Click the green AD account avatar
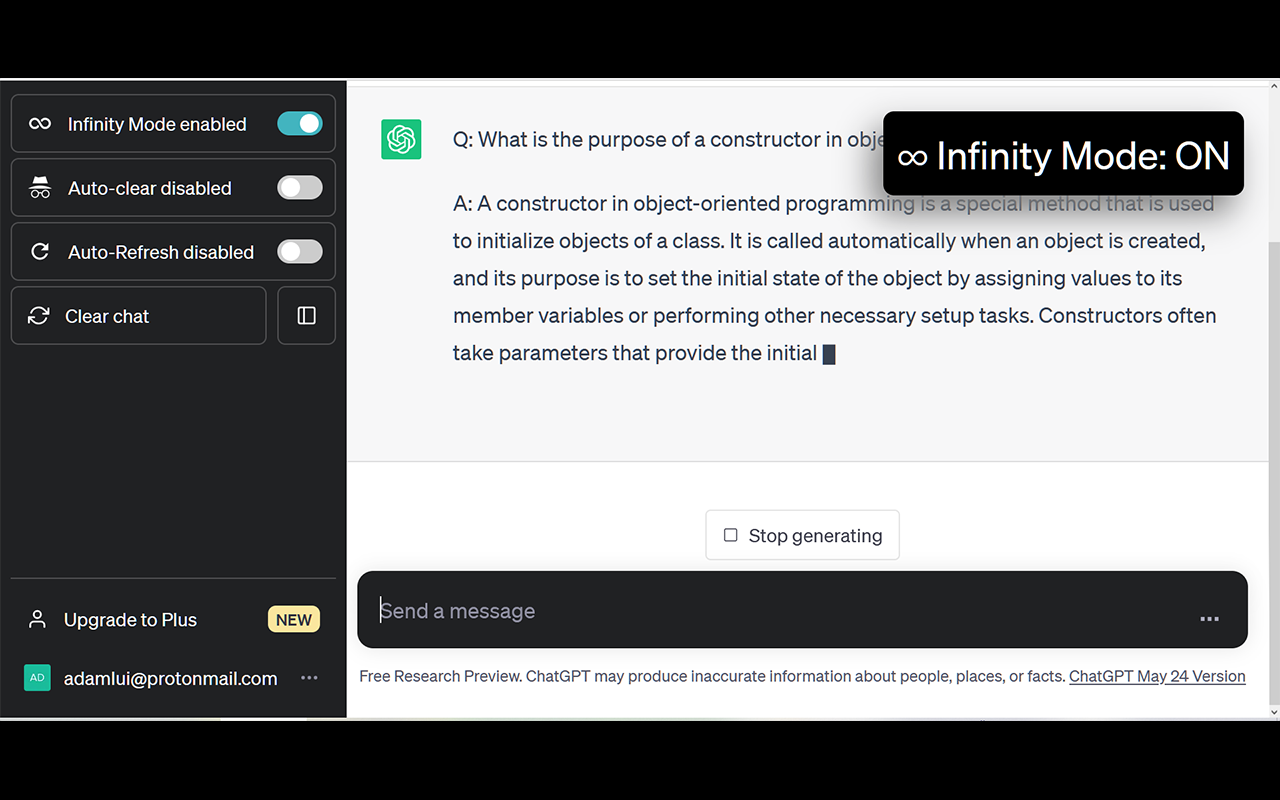This screenshot has width=1280, height=800. pyautogui.click(x=37, y=678)
